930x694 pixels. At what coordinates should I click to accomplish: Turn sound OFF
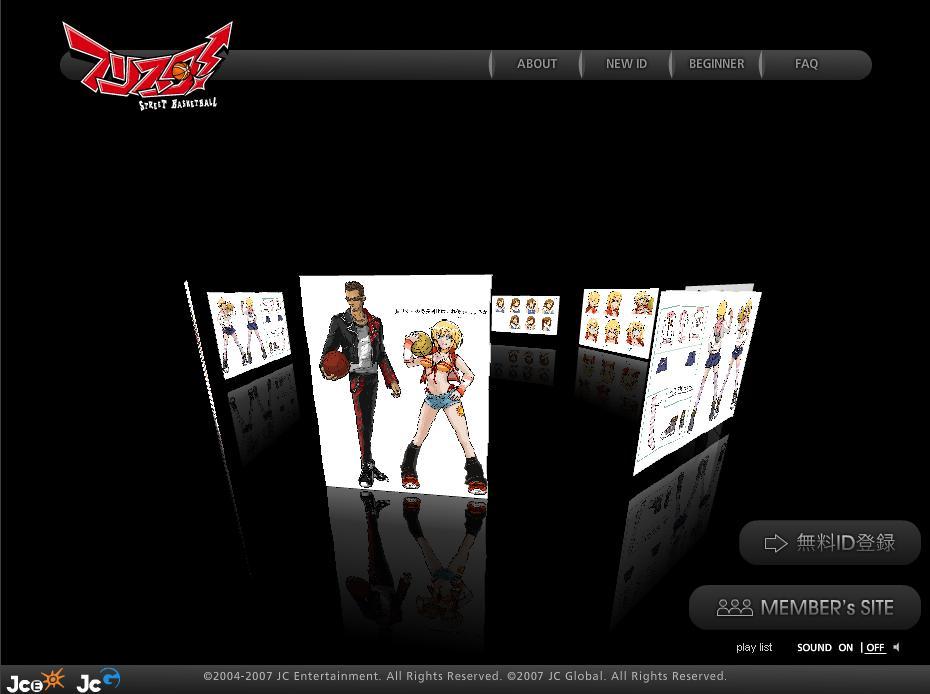point(875,648)
